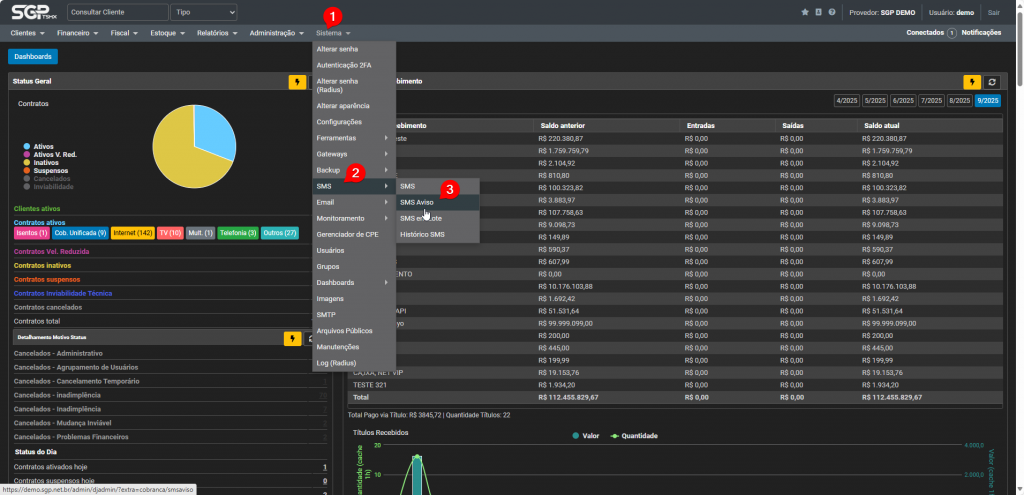Viewport: 1024px width, 495px height.
Task: Click the lightning icon in Status Geral panel
Action: (297, 82)
